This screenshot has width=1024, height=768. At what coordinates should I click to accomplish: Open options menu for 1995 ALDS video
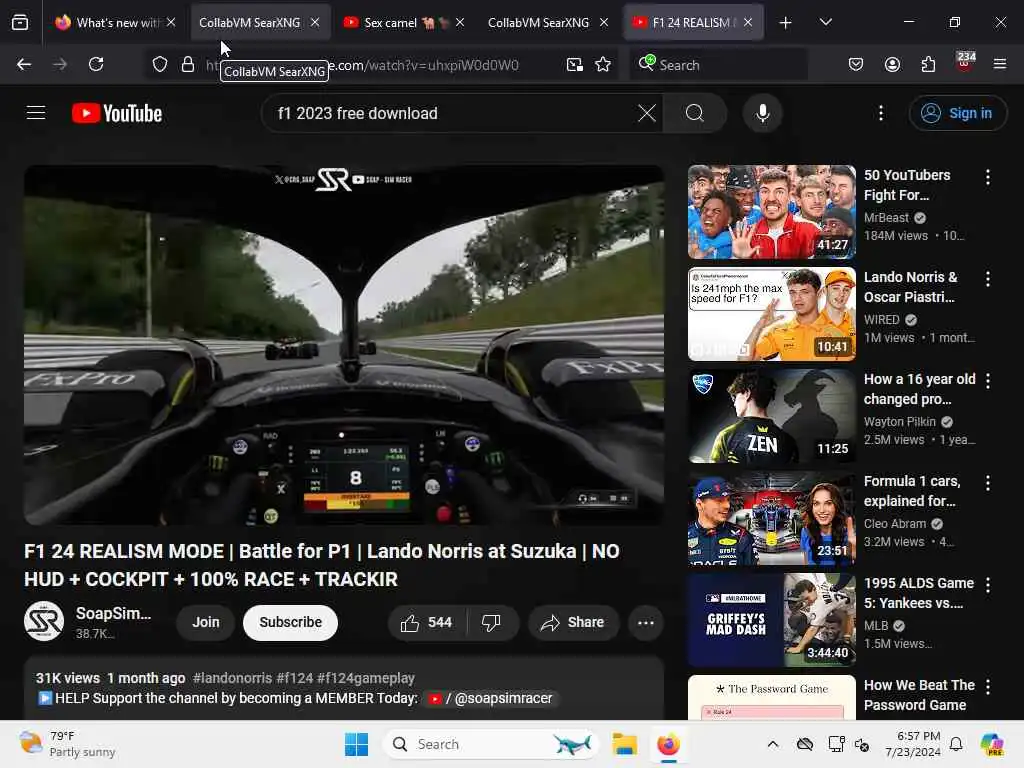[987, 584]
